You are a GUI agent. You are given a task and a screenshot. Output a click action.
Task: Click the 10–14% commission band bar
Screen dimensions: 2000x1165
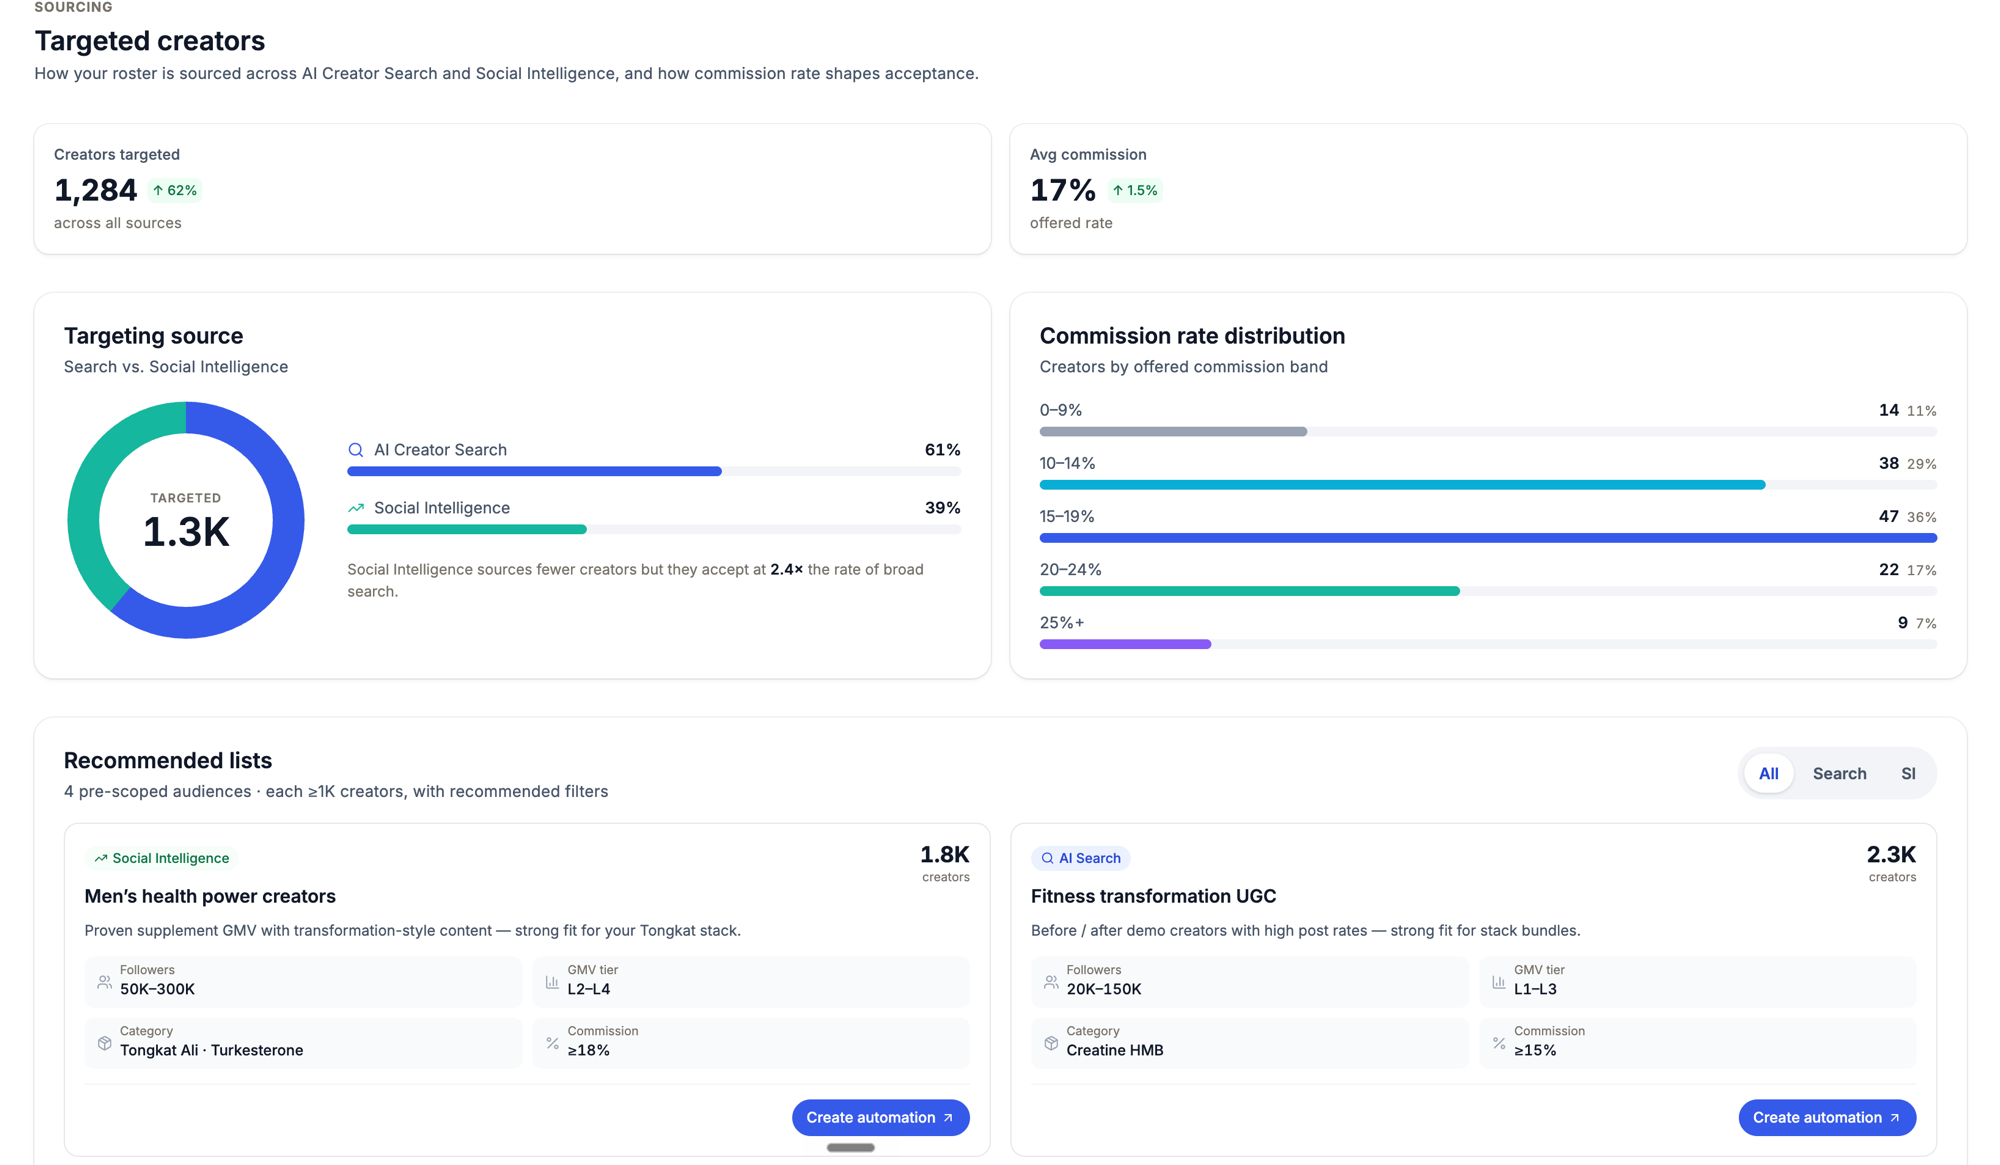pos(1488,485)
